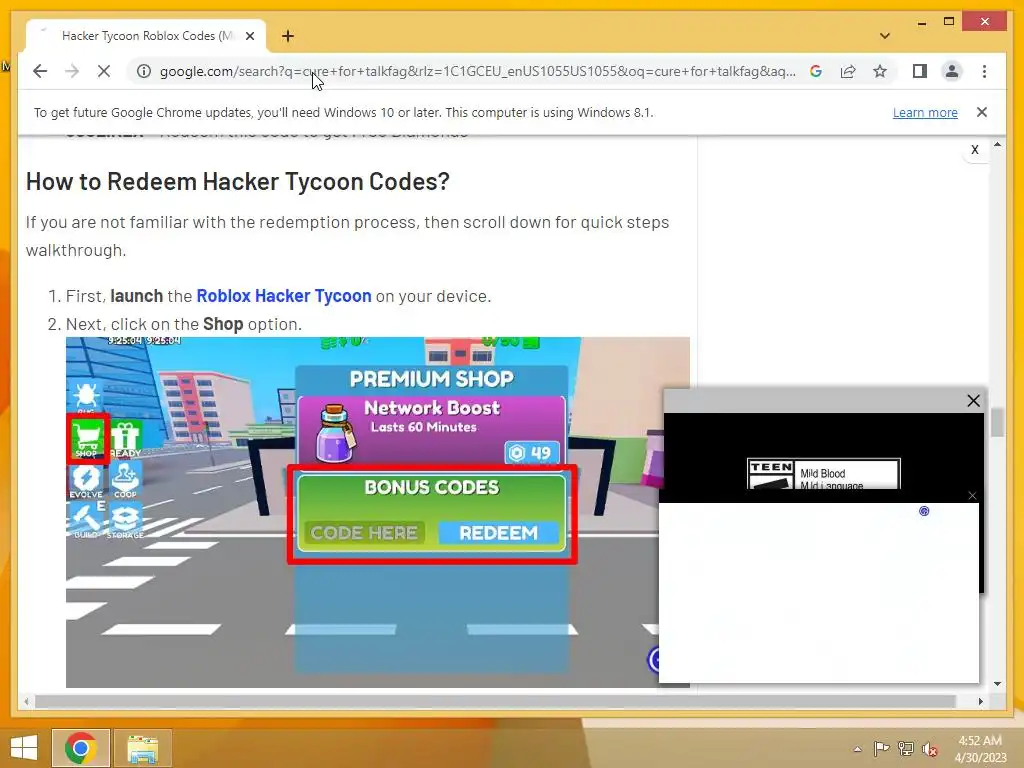Click the Premium Shop screenshot image
The width and height of the screenshot is (1024, 768).
pyautogui.click(x=377, y=512)
